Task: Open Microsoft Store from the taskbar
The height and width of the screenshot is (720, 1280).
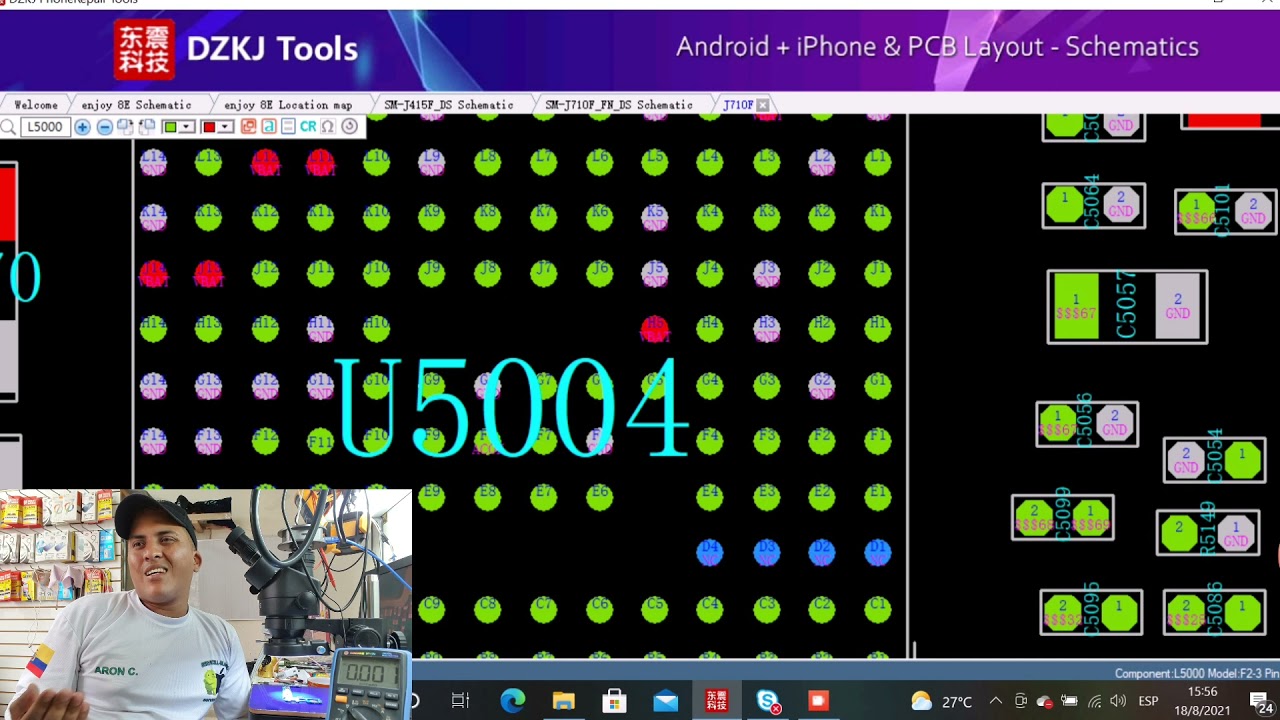Action: [614, 701]
